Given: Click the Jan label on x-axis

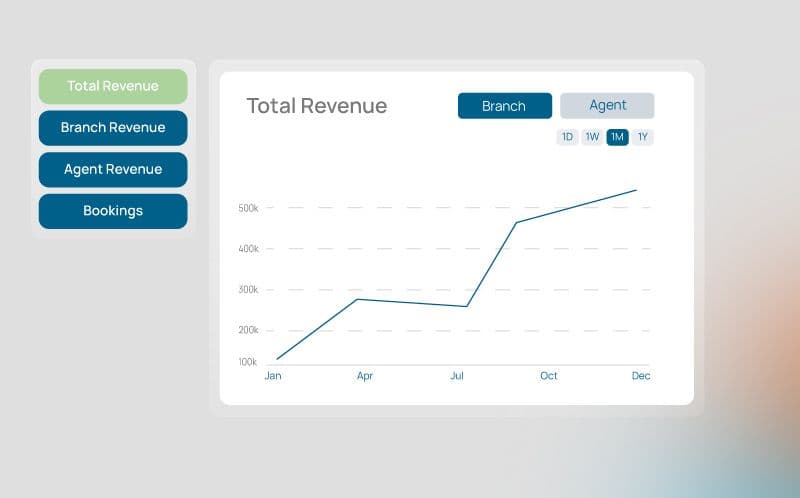Looking at the screenshot, I should click(x=273, y=376).
